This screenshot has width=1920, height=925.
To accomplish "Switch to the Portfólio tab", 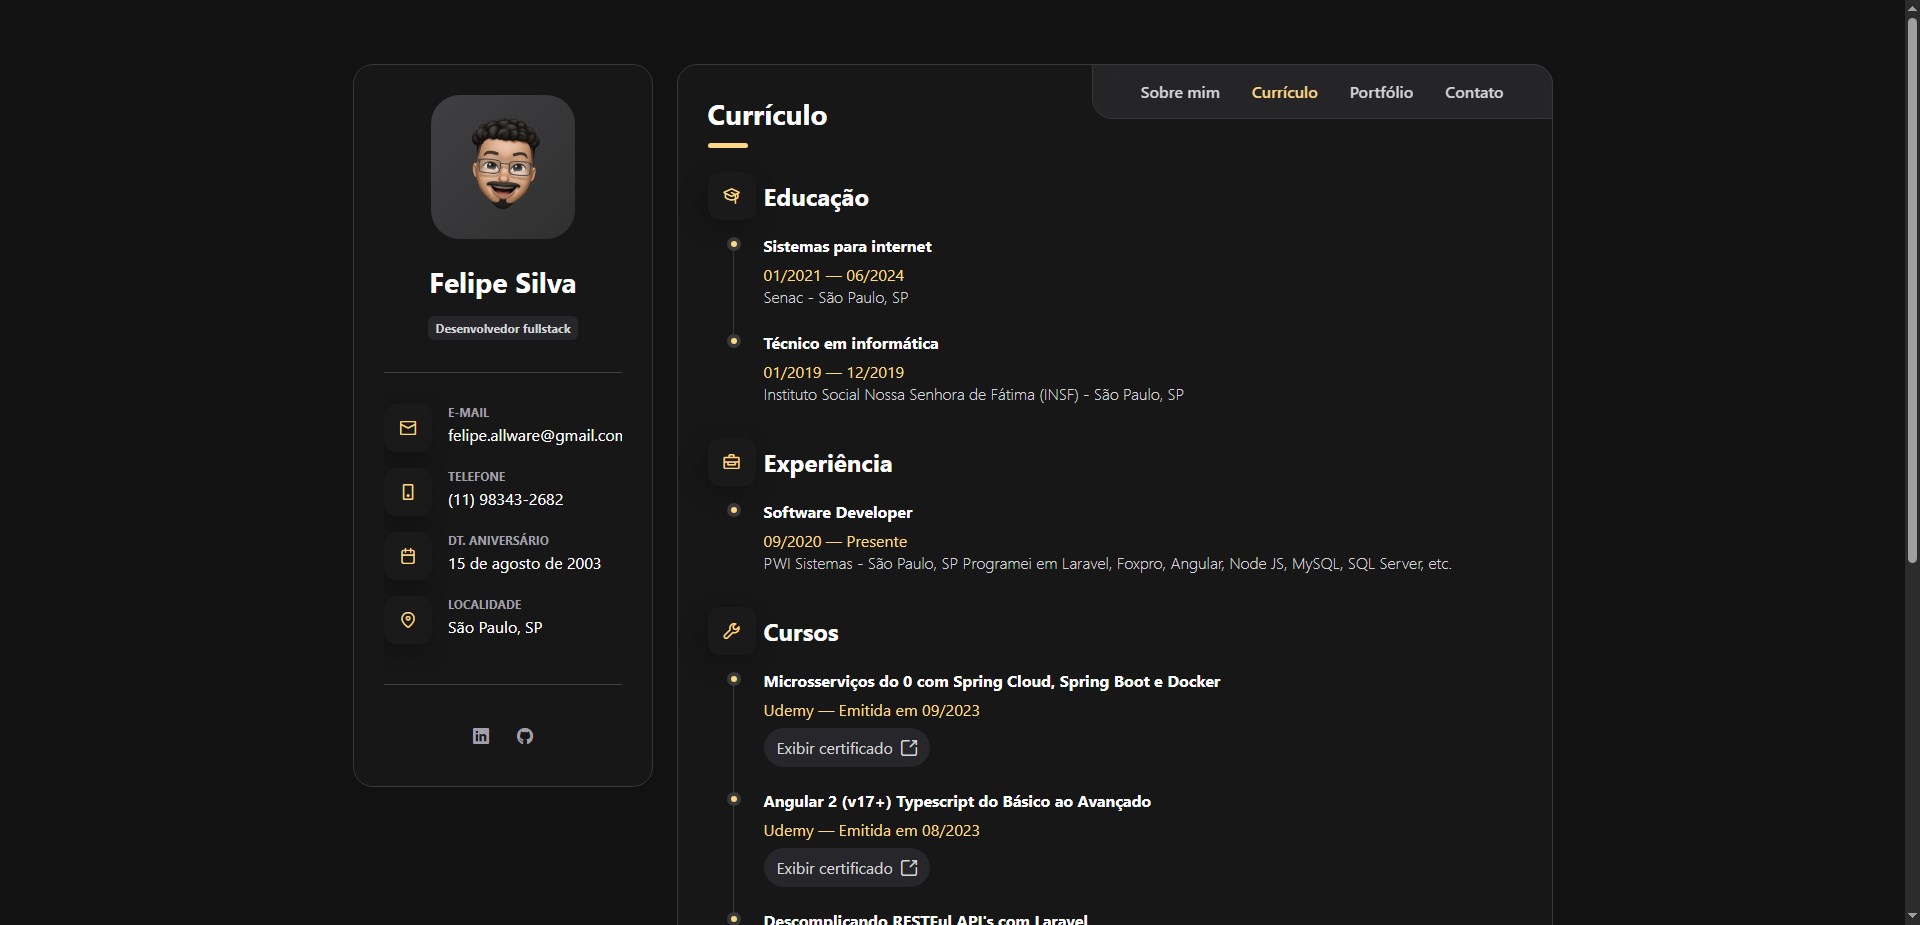I will [x=1381, y=92].
